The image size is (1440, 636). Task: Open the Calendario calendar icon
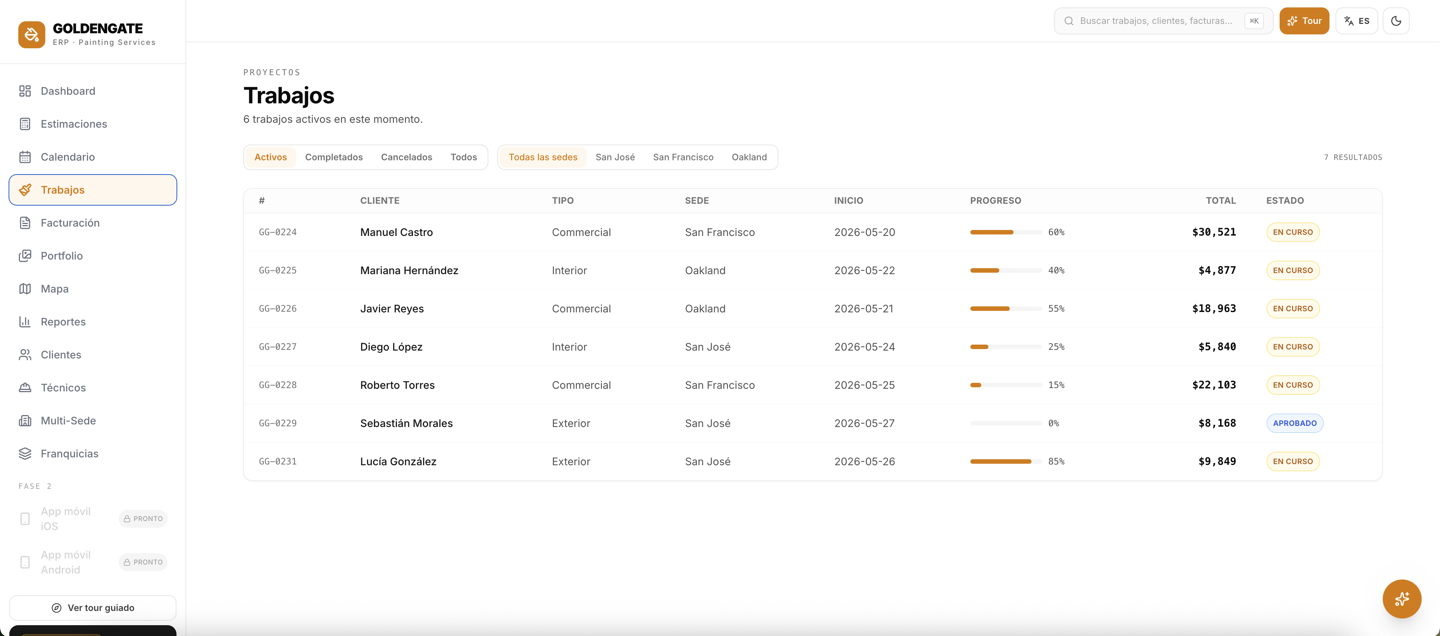[x=25, y=157]
